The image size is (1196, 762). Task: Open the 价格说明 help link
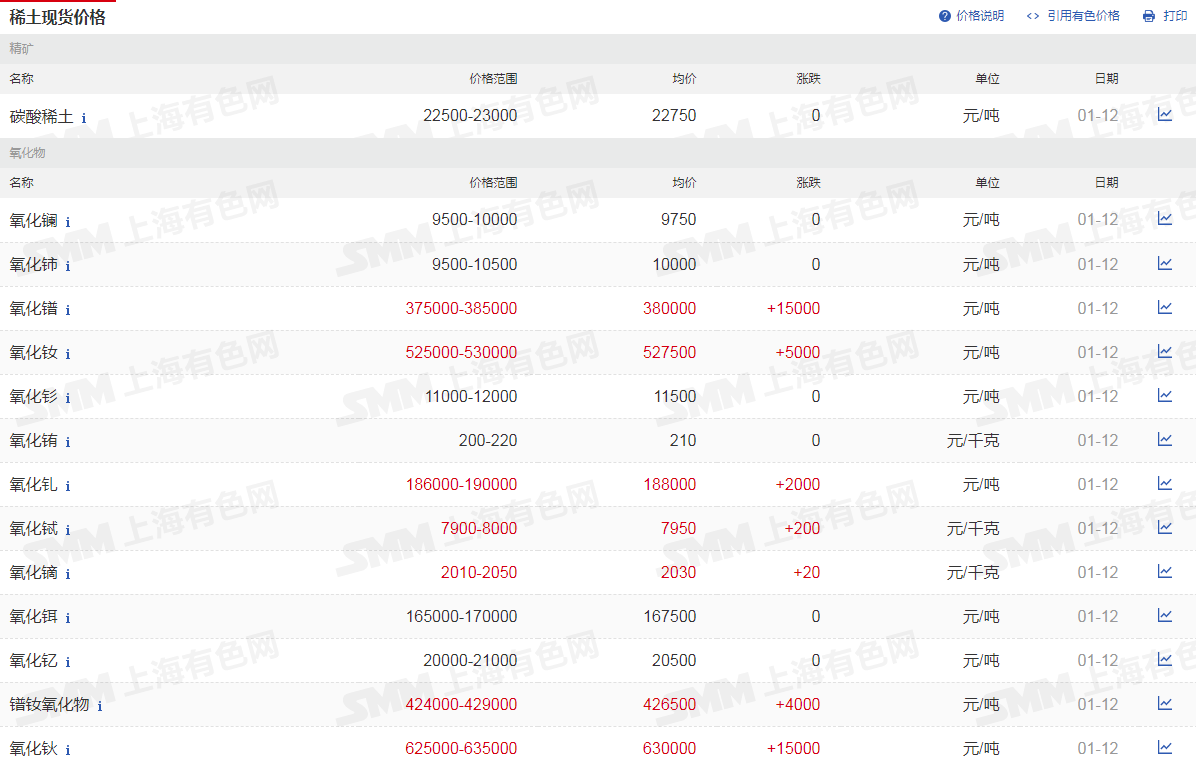pyautogui.click(x=971, y=16)
